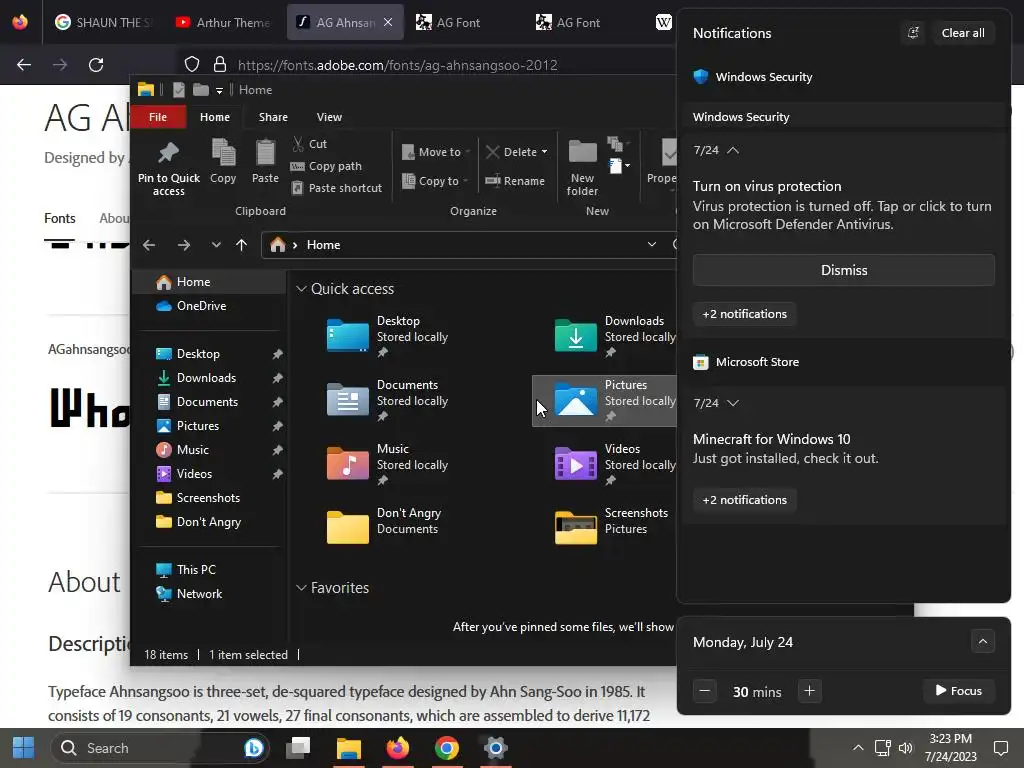Image resolution: width=1024 pixels, height=768 pixels.
Task: Open the Videos folder tile in Quick access
Action: pos(614,464)
